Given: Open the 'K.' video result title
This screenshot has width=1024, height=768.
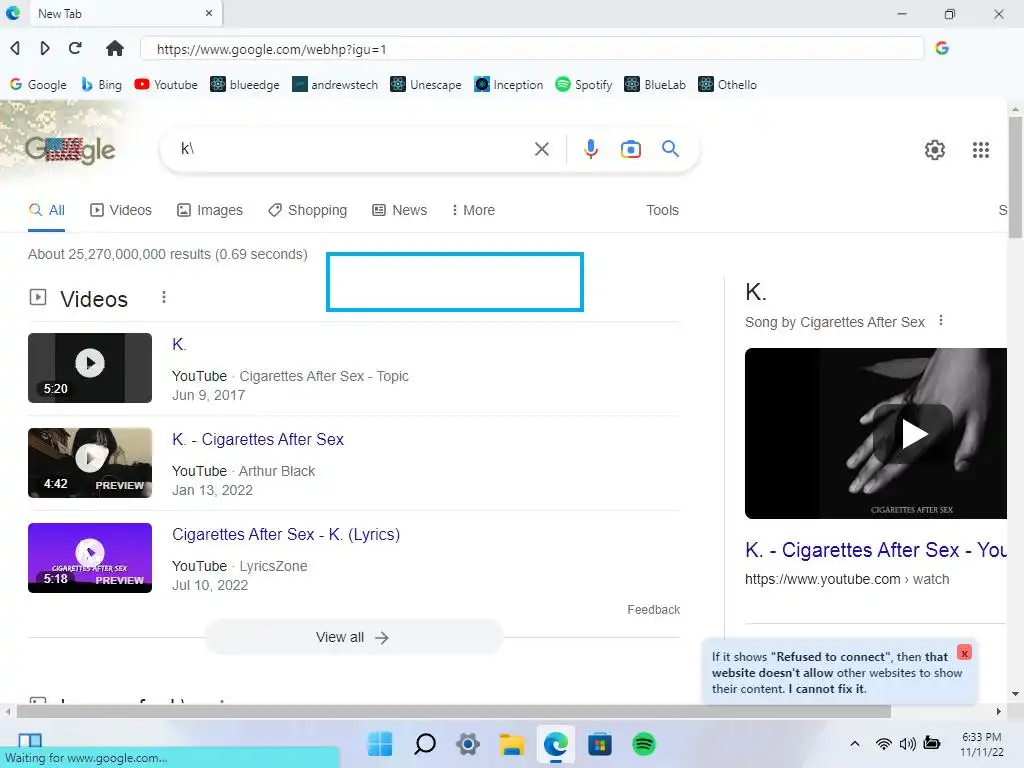Looking at the screenshot, I should click(x=179, y=344).
